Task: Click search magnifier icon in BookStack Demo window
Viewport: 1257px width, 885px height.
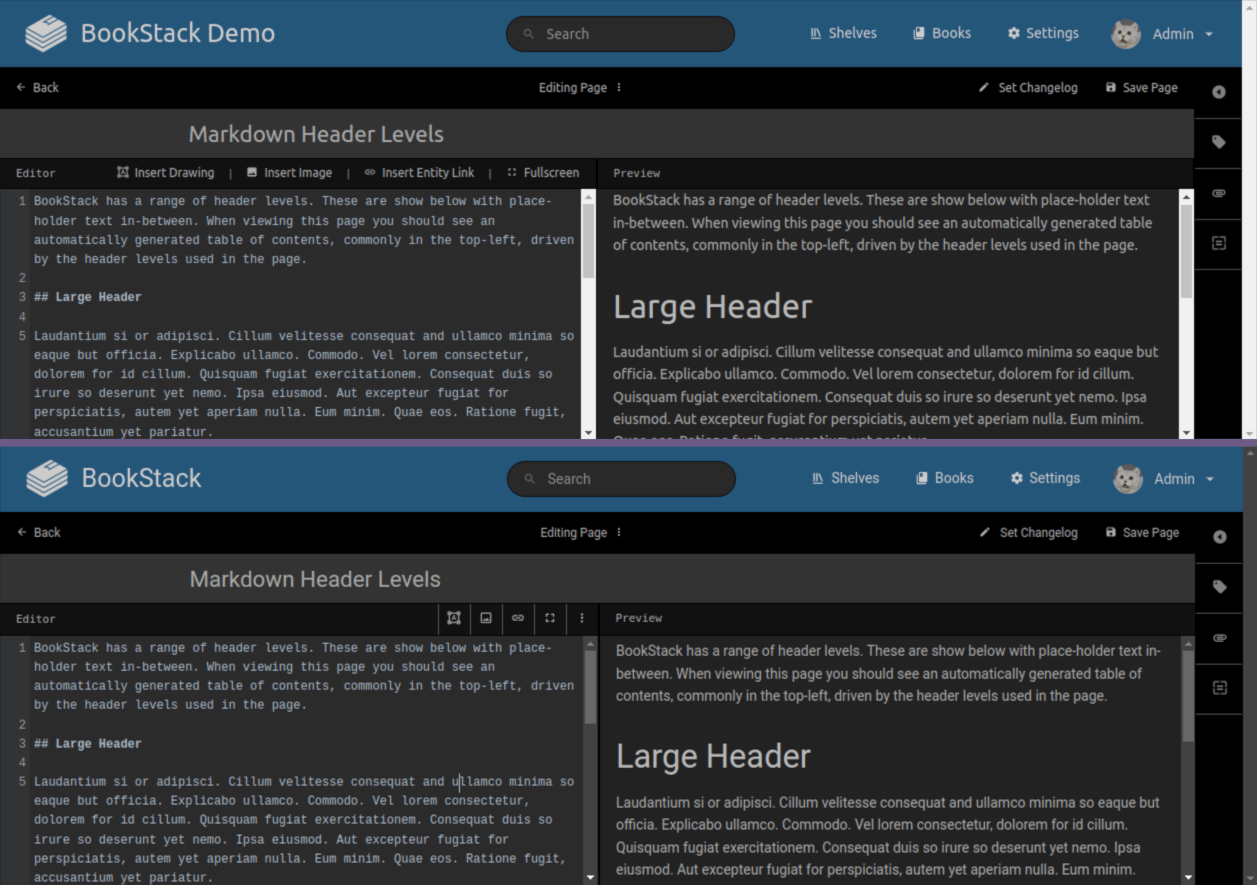Action: pyautogui.click(x=528, y=34)
